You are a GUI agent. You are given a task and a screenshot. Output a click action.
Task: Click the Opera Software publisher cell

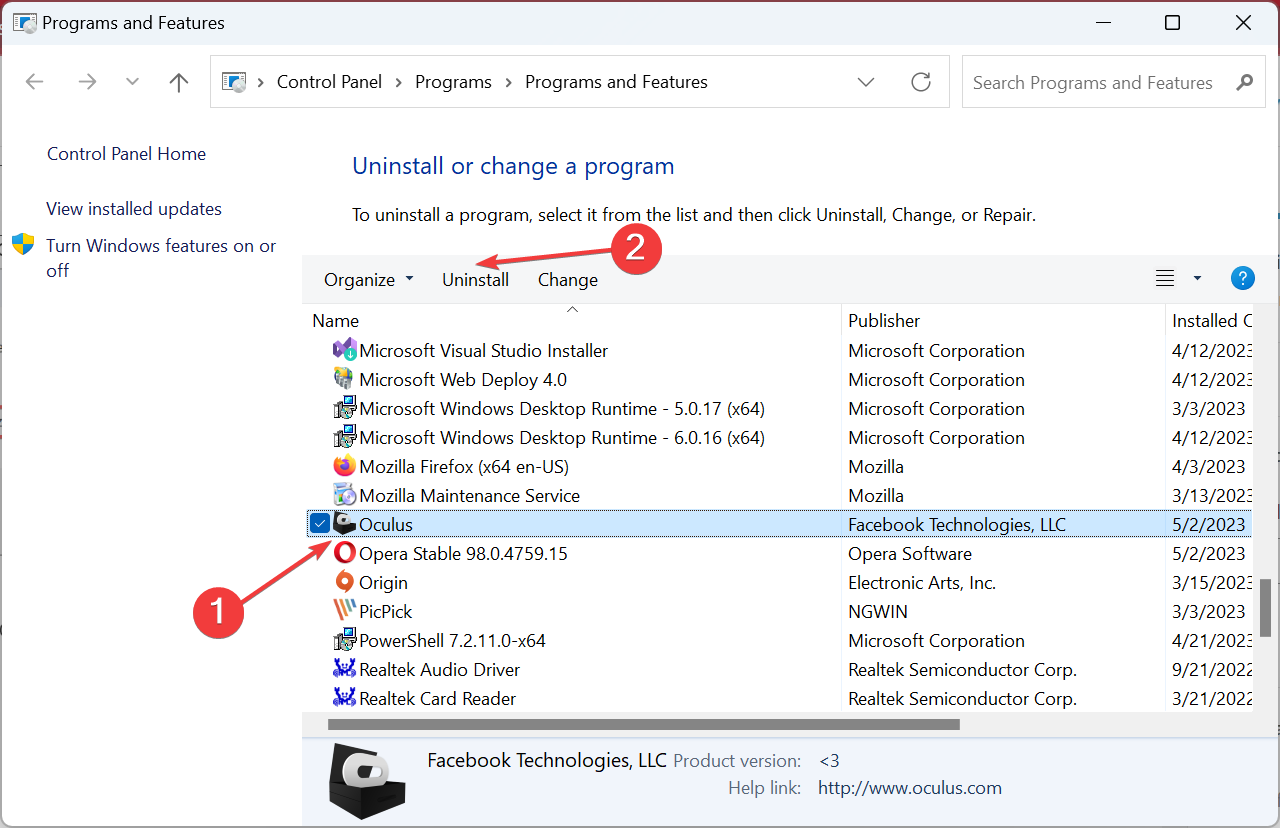coord(910,553)
